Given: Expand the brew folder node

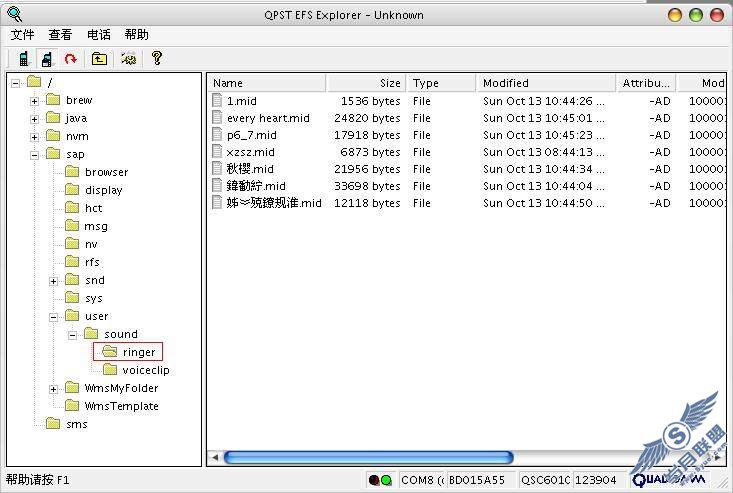Looking at the screenshot, I should (34, 101).
